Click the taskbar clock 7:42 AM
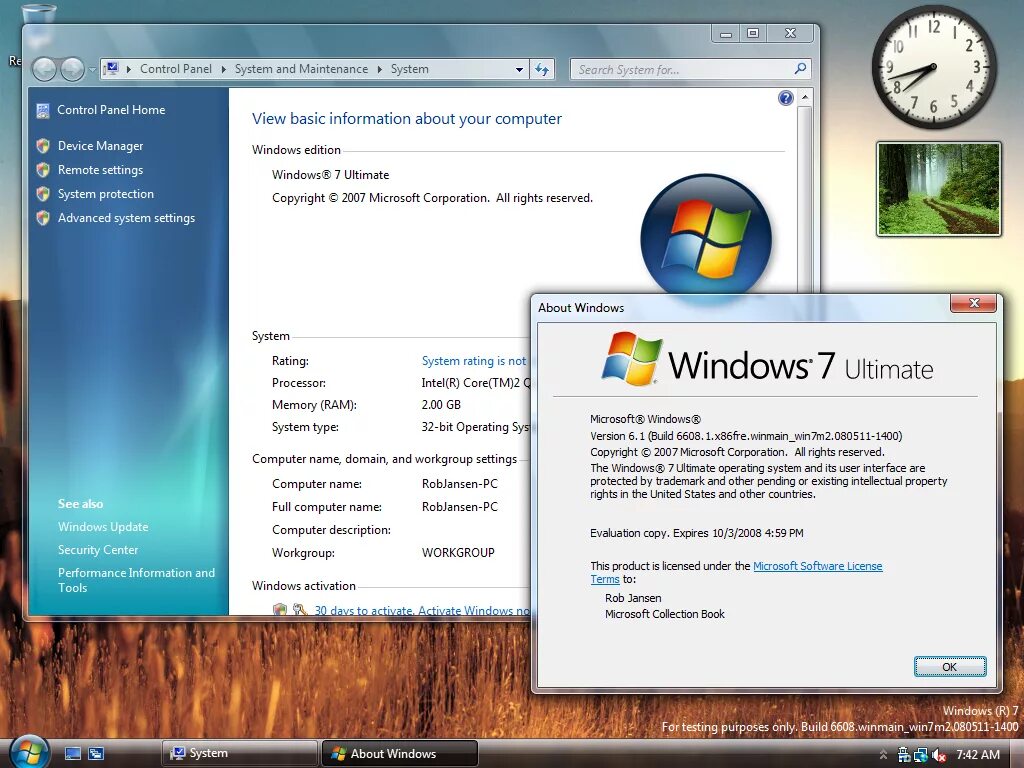 point(978,755)
